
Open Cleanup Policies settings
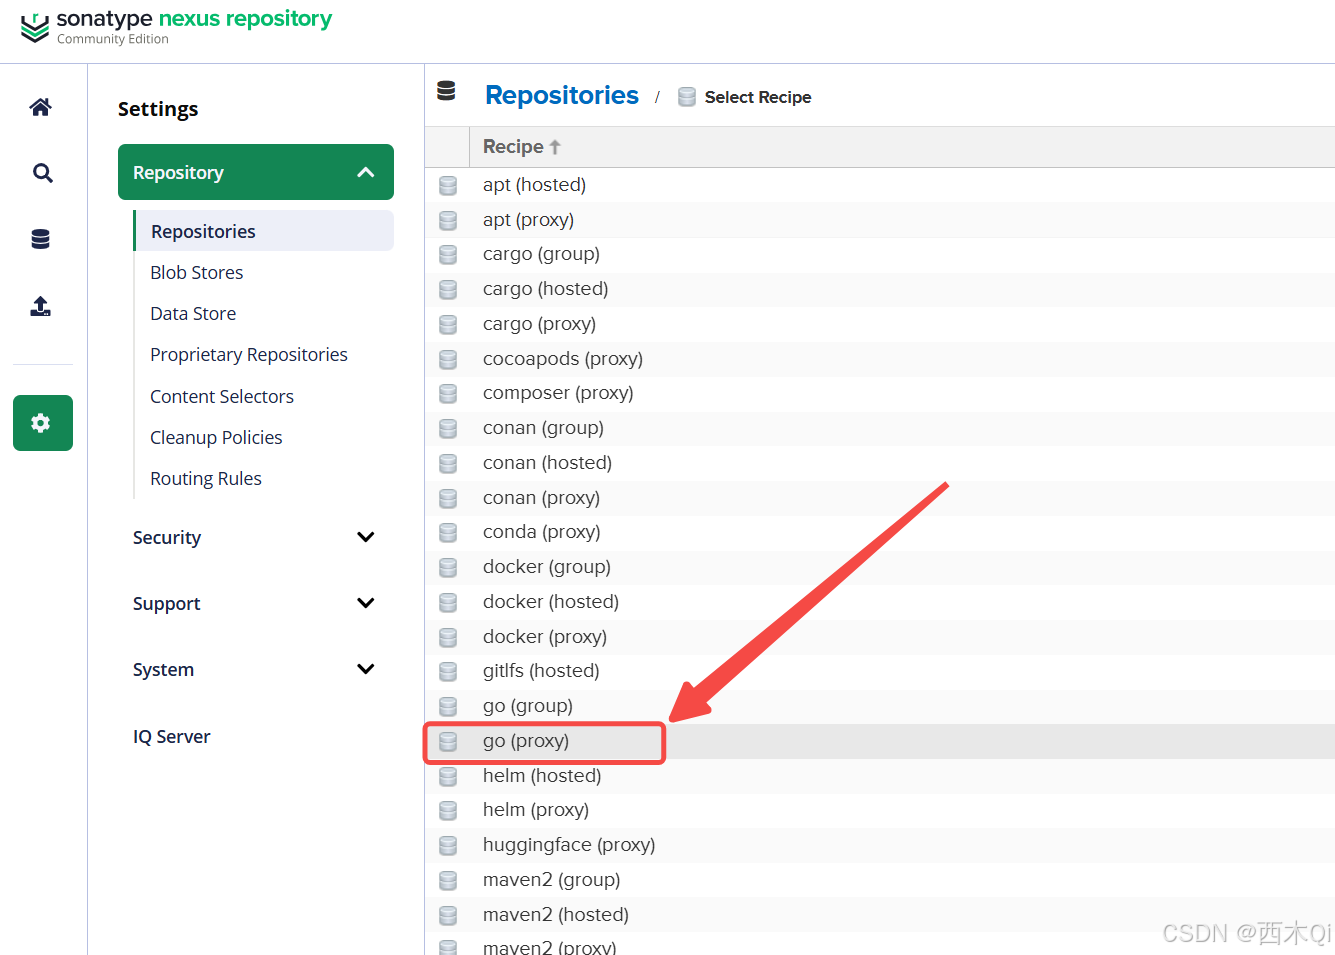click(x=216, y=438)
